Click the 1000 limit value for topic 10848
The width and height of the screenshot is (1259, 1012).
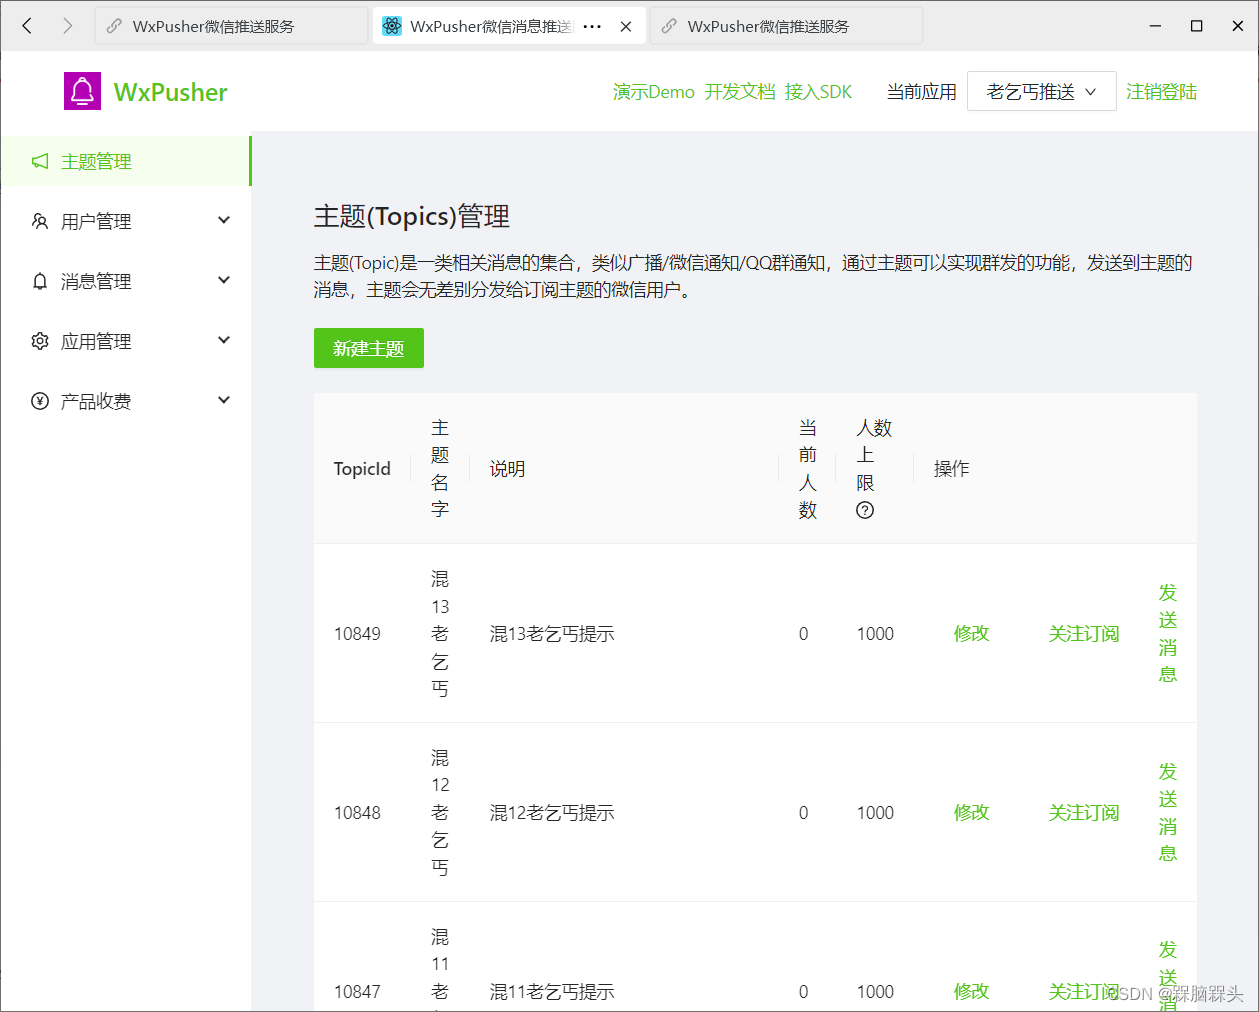875,812
